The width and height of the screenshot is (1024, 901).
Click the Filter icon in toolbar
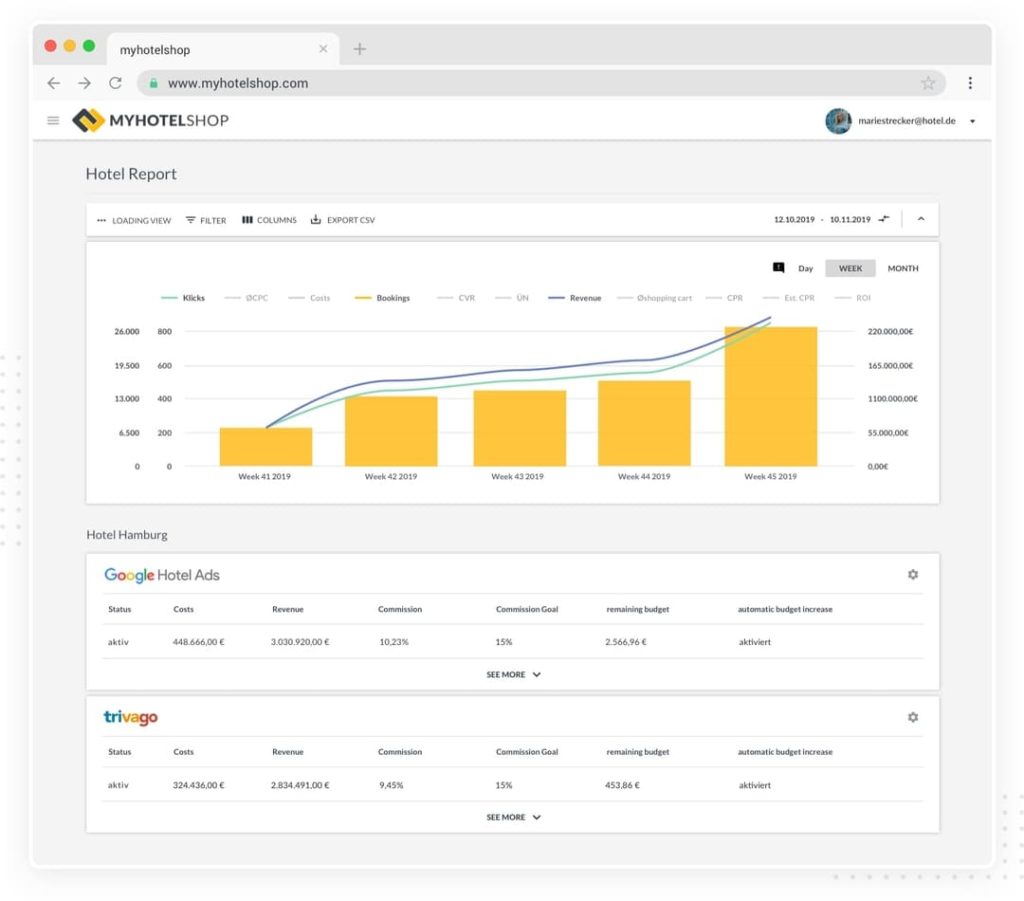191,220
